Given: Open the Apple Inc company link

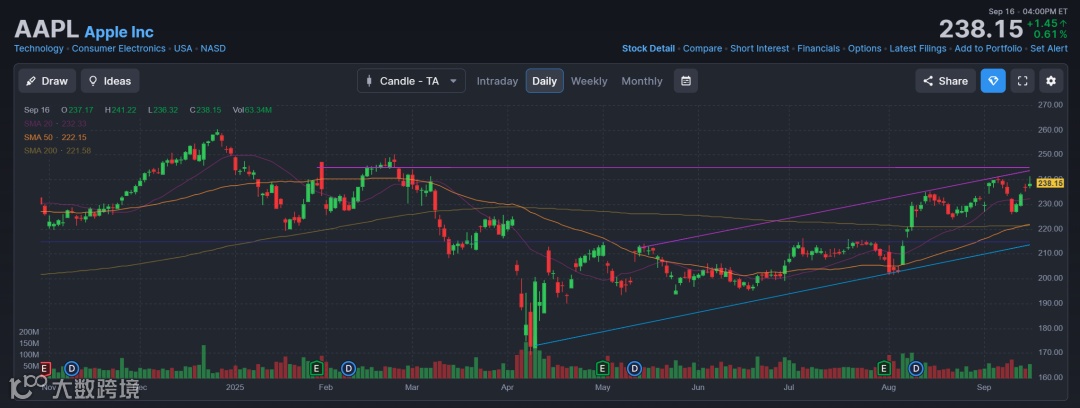Looking at the screenshot, I should click(119, 32).
